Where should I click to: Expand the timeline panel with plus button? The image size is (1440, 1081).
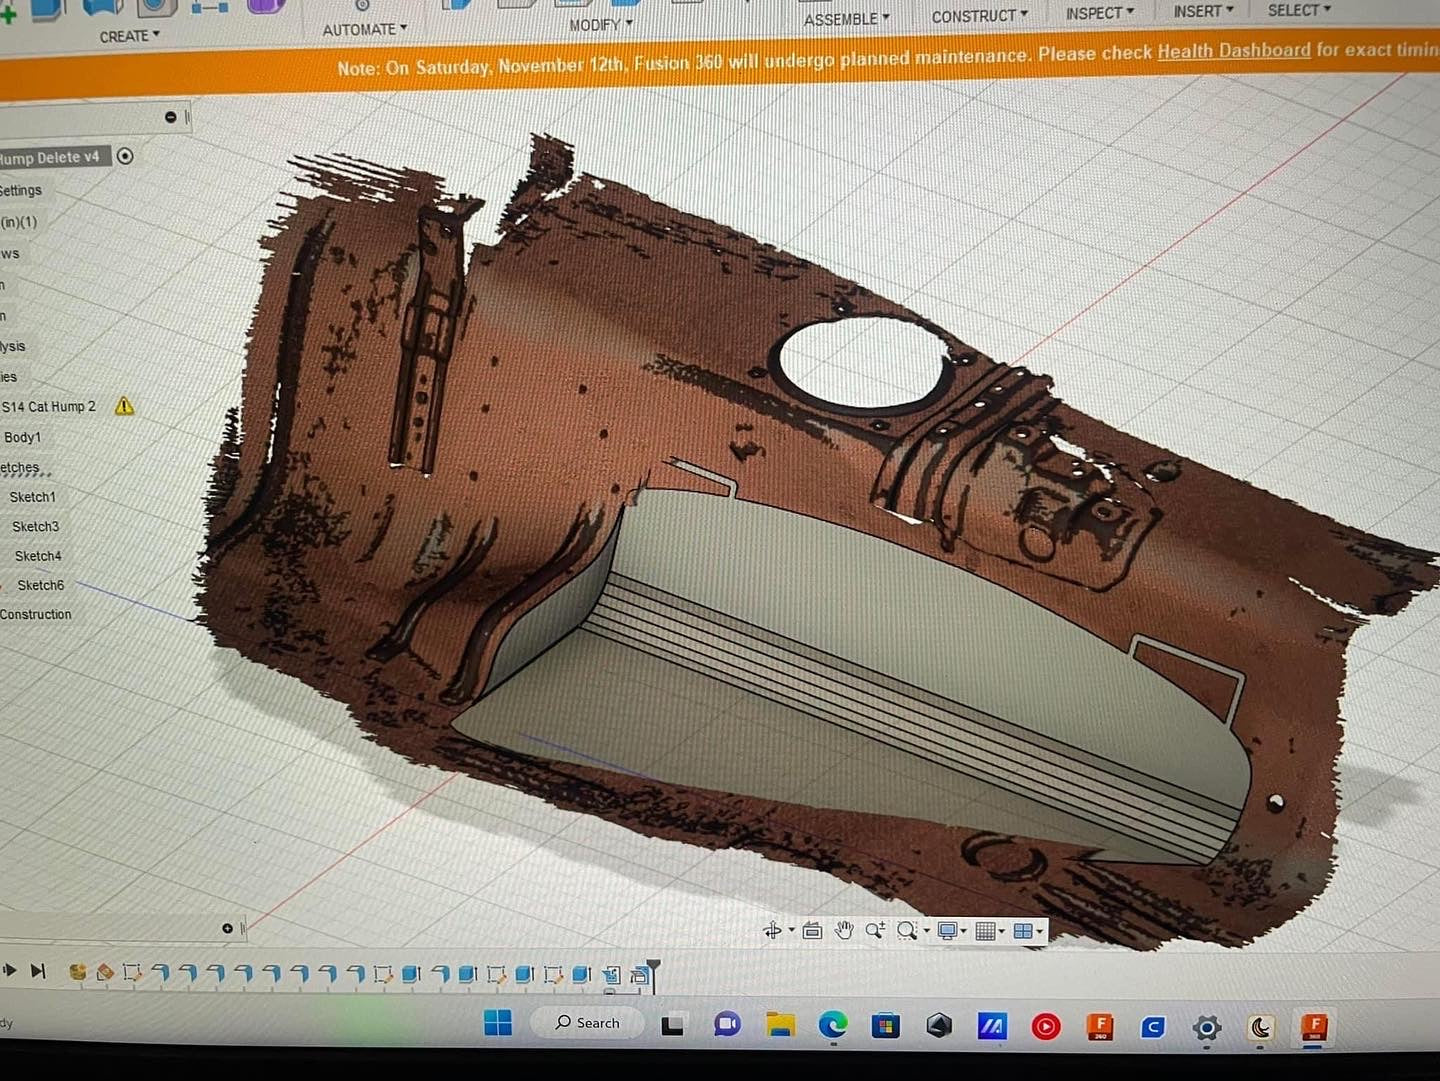227,929
